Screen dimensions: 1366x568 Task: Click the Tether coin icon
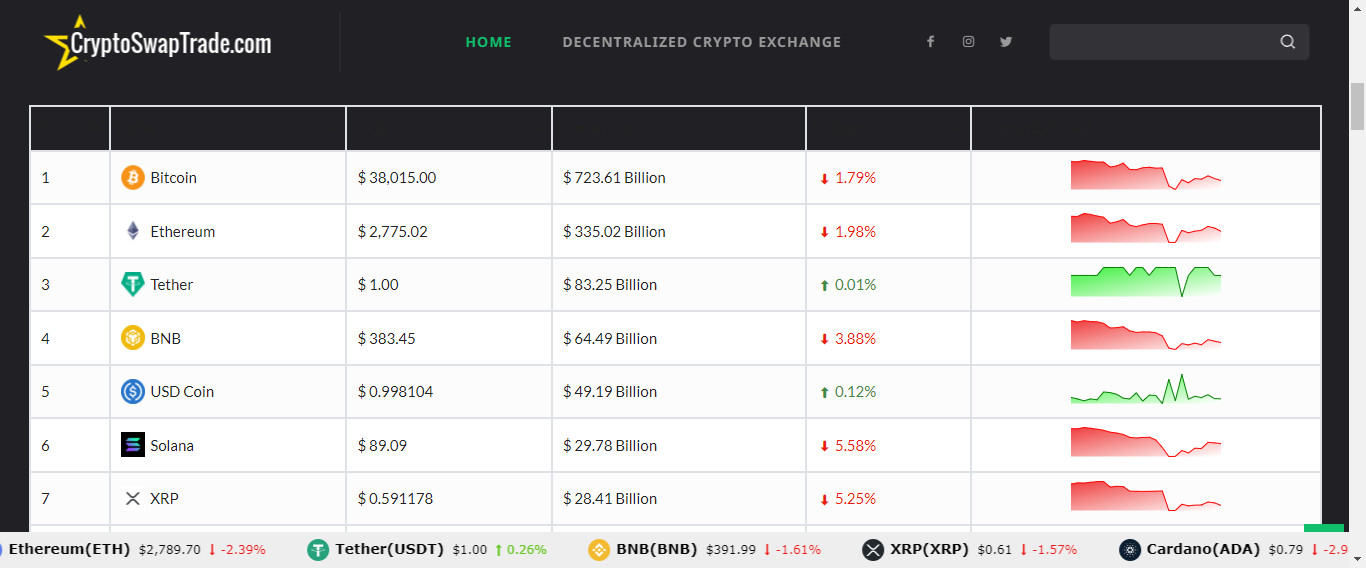click(133, 285)
